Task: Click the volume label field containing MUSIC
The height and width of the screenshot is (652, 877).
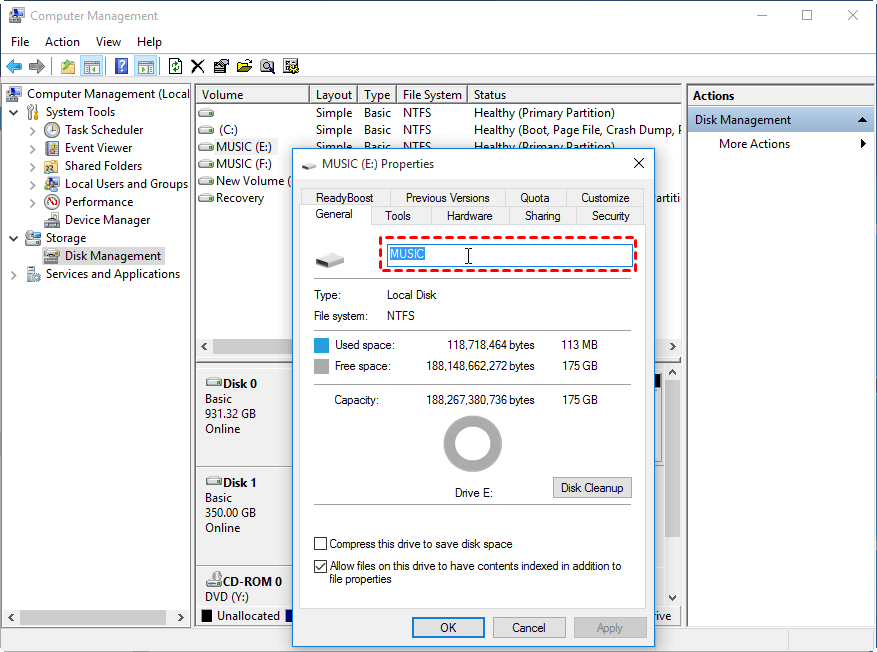Action: [x=510, y=255]
